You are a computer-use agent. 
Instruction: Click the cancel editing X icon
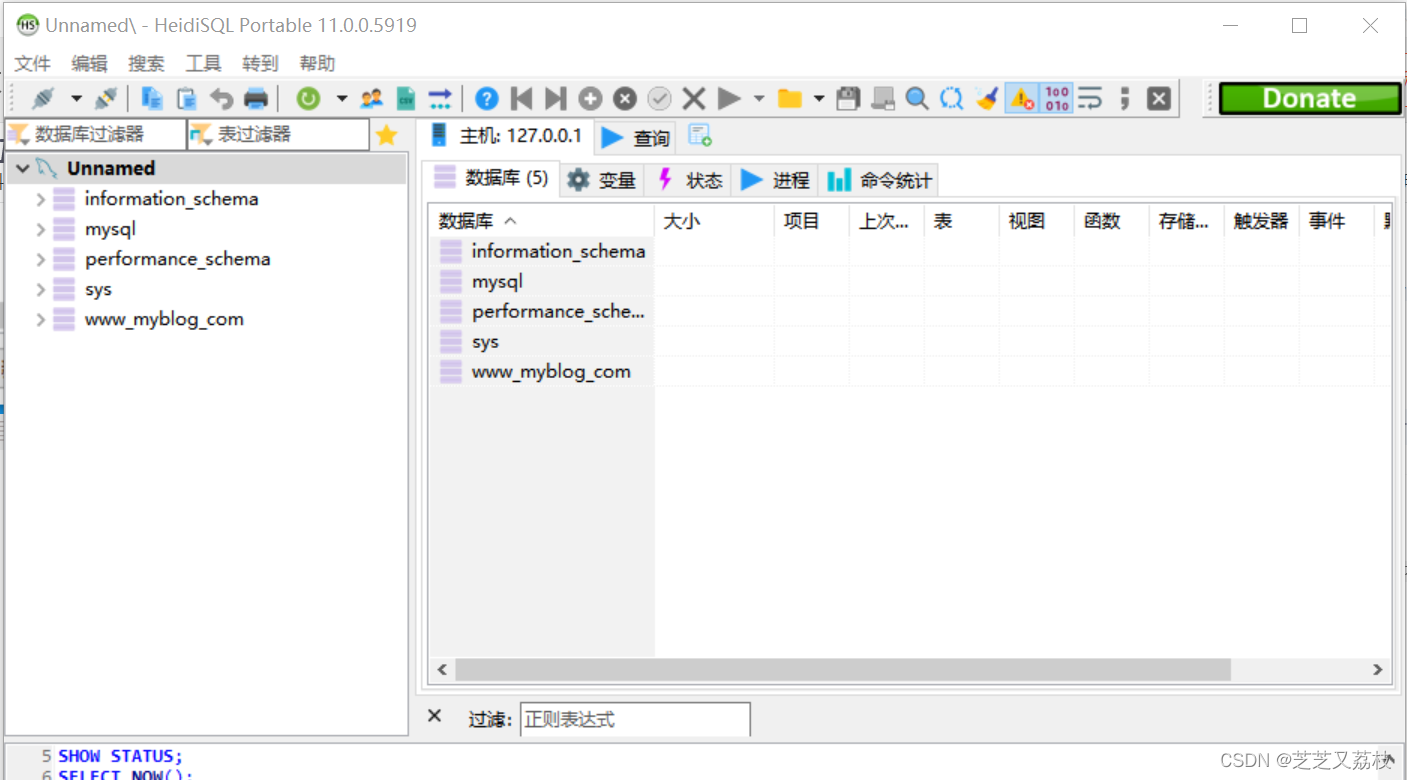click(694, 98)
